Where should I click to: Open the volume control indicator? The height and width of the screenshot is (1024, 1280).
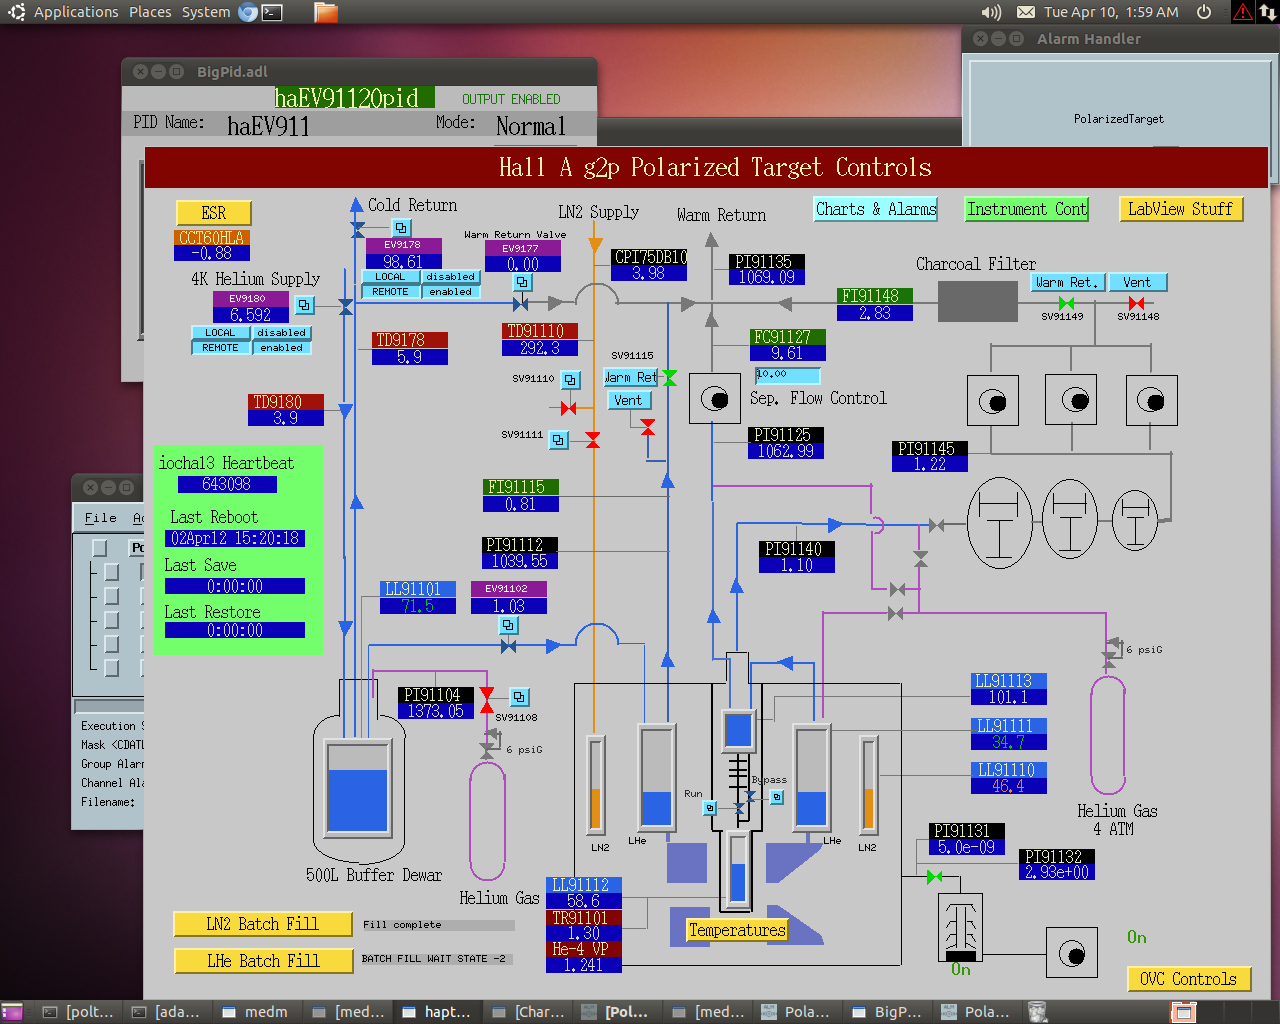click(991, 12)
